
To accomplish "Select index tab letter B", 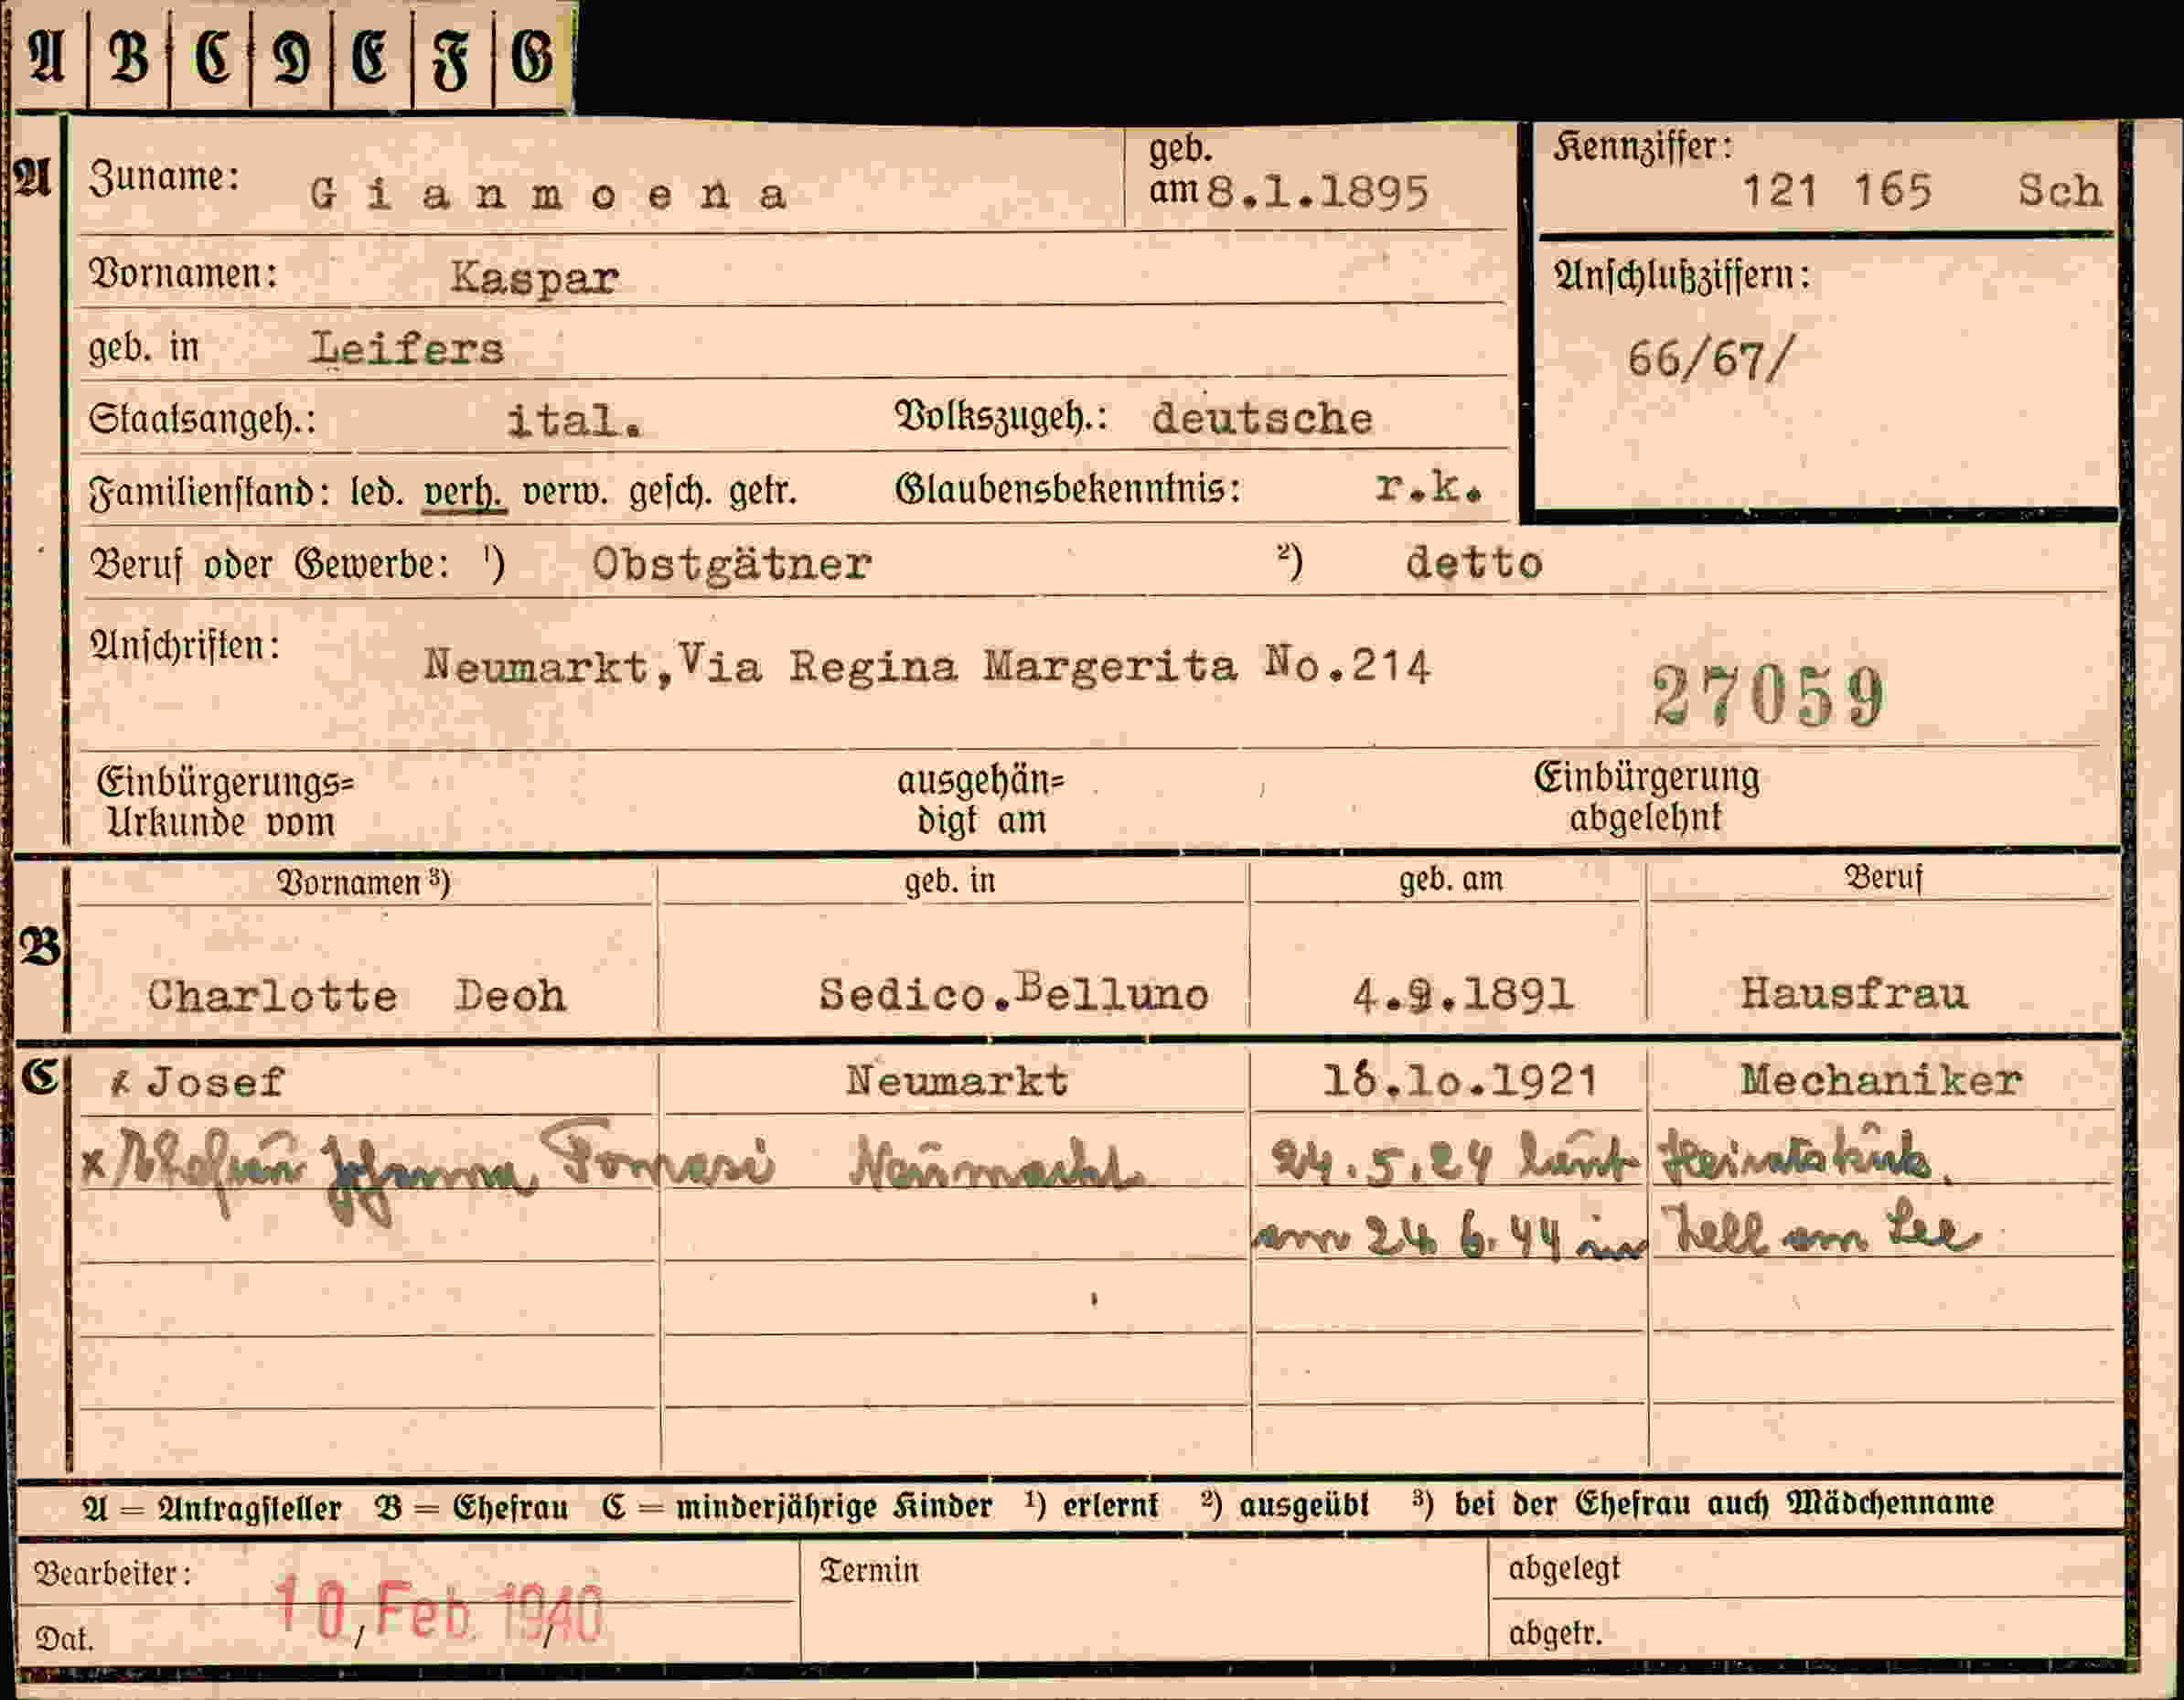I will point(129,57).
